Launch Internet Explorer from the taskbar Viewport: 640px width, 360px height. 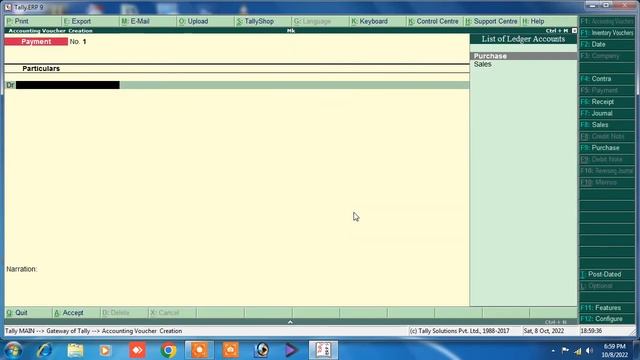click(44, 350)
